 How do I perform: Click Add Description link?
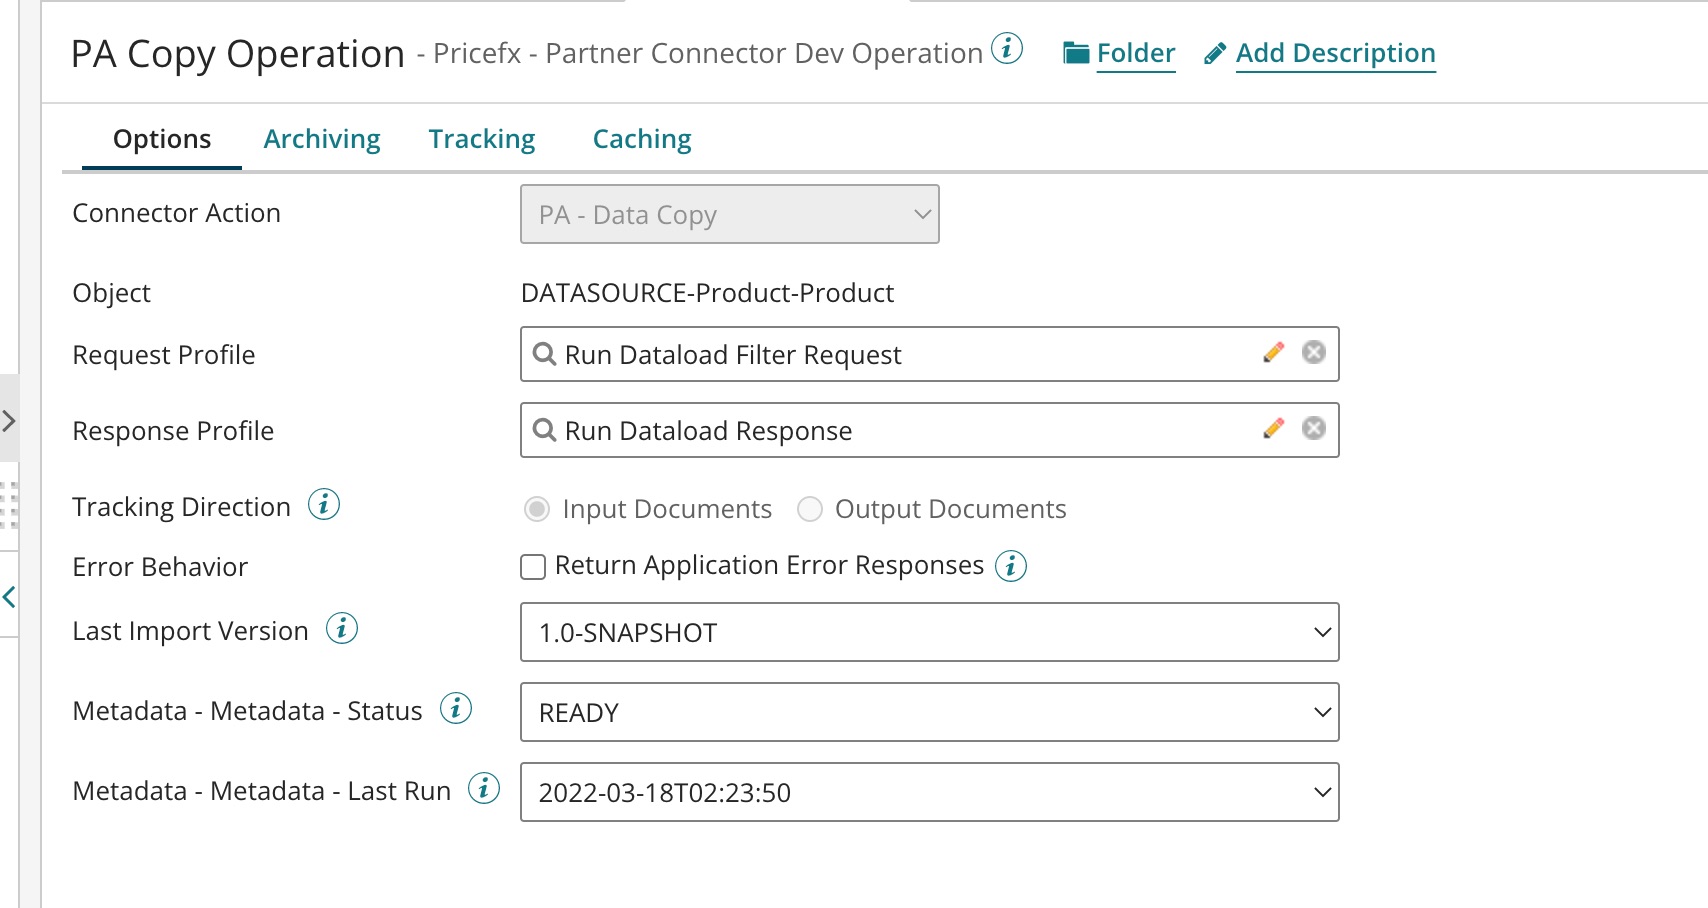[x=1335, y=53]
